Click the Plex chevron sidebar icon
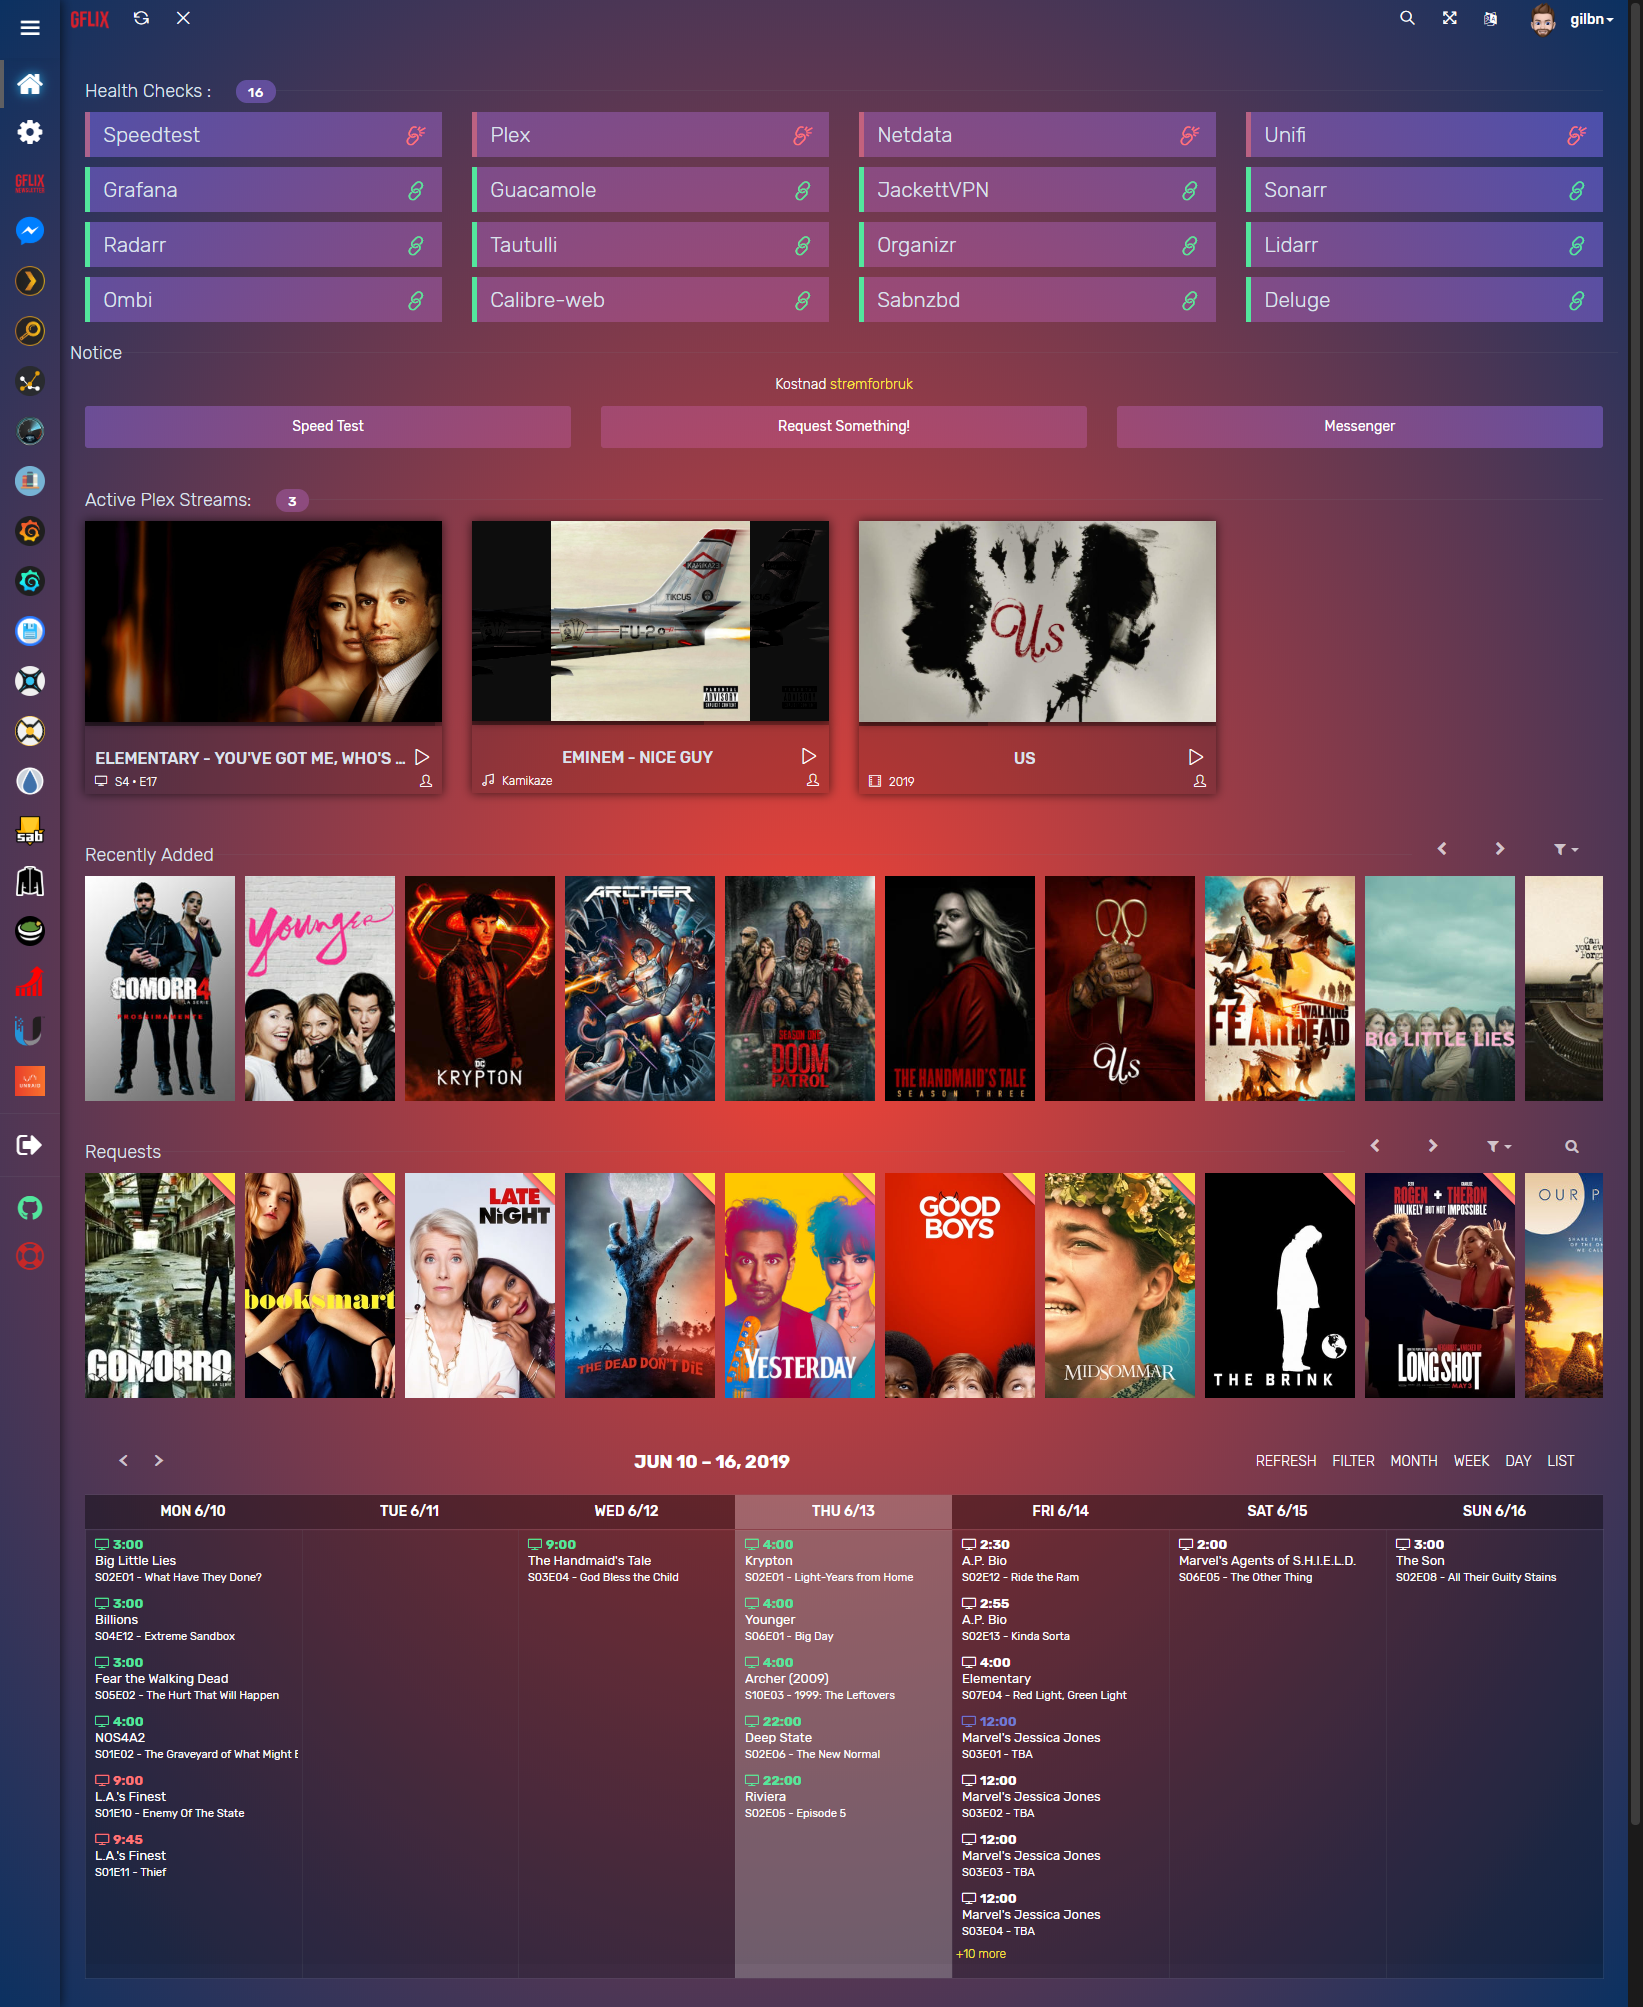The height and width of the screenshot is (2007, 1643). click(x=30, y=281)
